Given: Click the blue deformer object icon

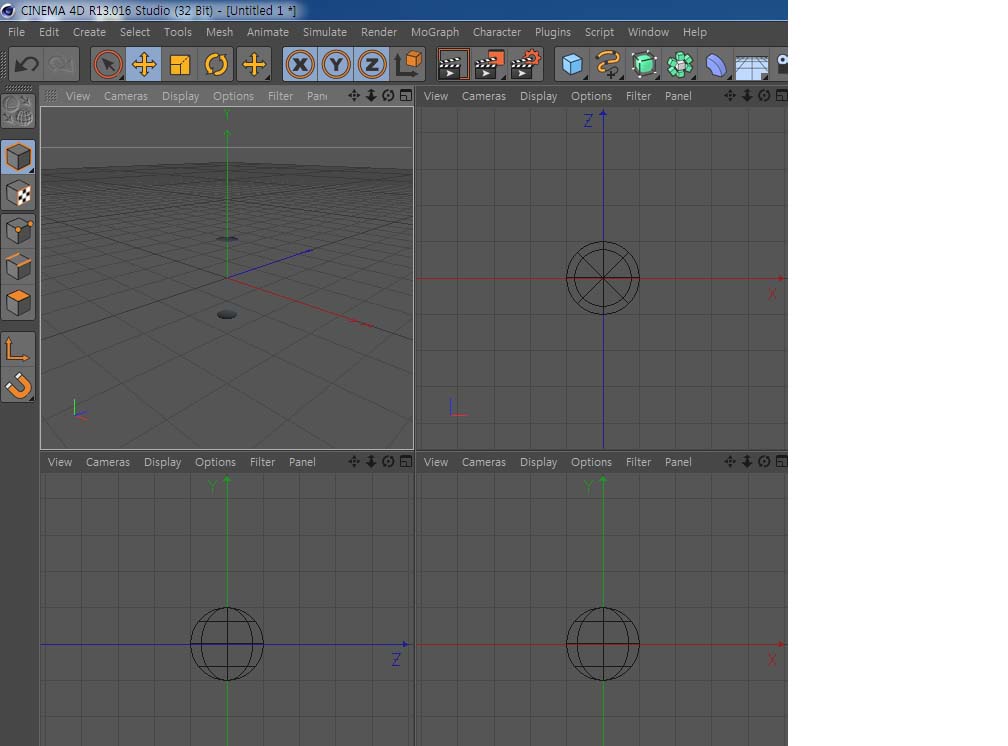Looking at the screenshot, I should pos(716,64).
